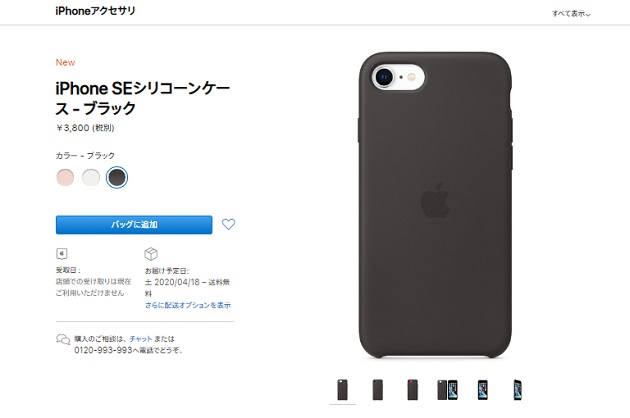Click the chat speech bubbles icon
Viewport: 630px width, 418px height.
click(x=63, y=340)
